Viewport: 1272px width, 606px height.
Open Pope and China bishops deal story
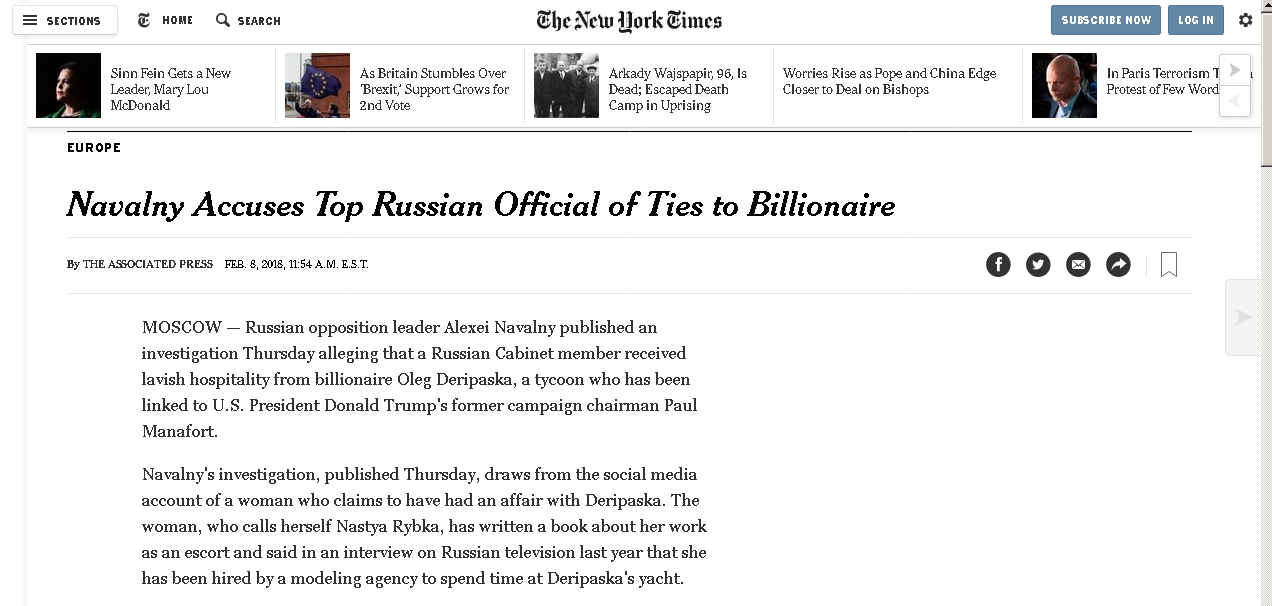point(890,81)
